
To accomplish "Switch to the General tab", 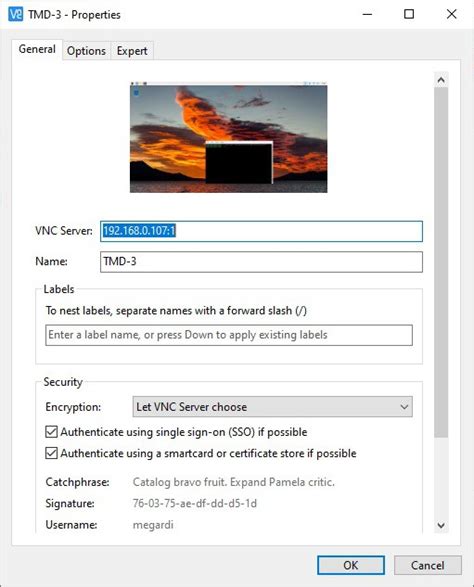I will tap(37, 49).
